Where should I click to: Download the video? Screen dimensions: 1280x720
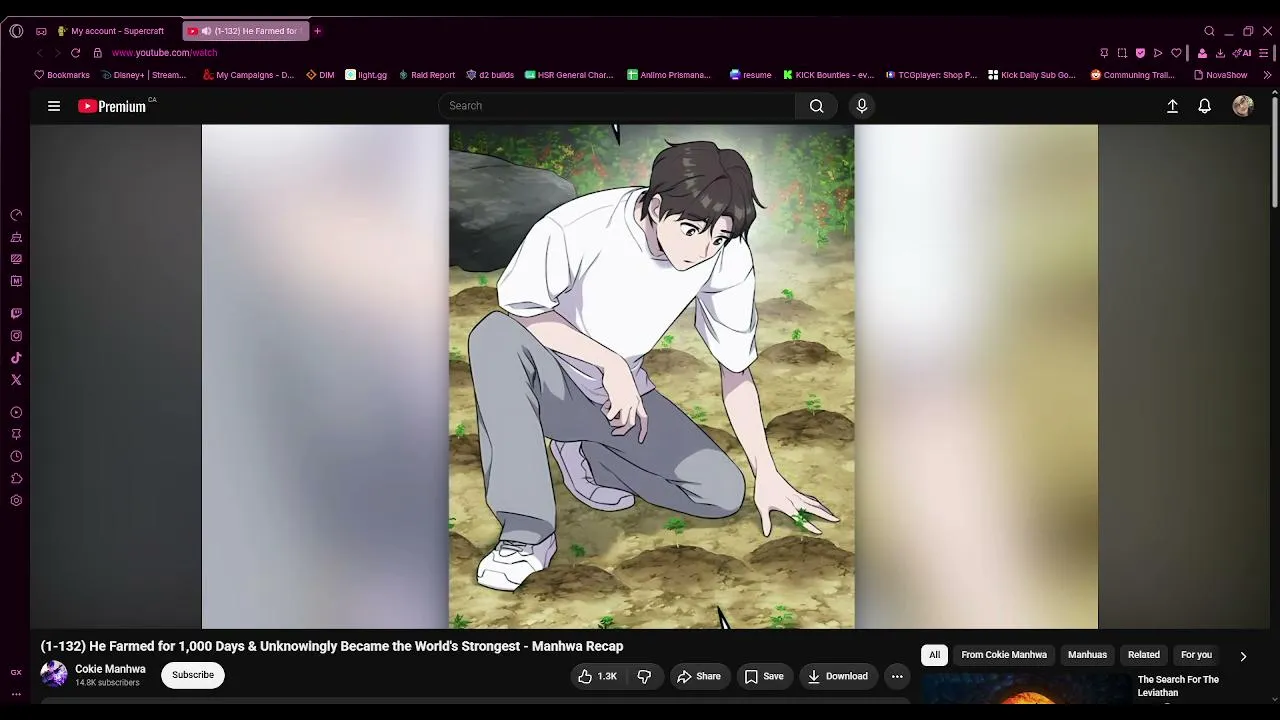point(838,677)
